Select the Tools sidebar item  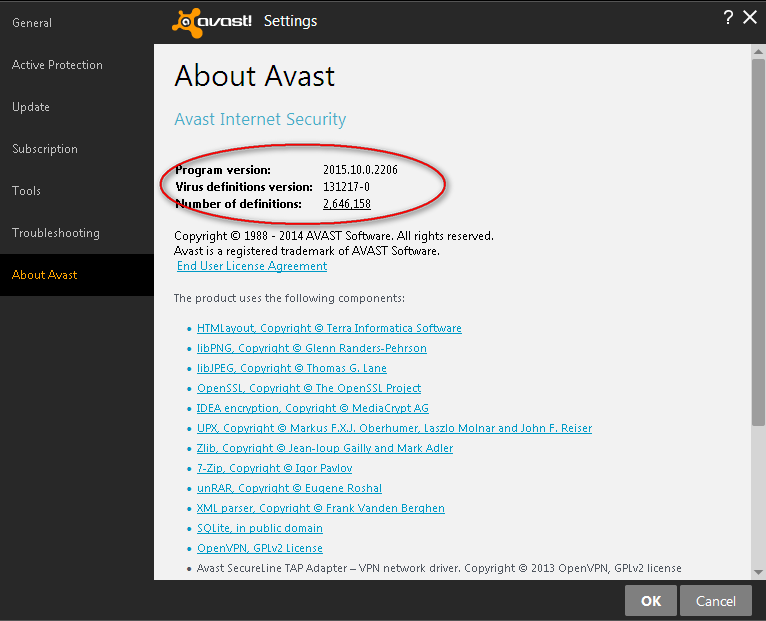tap(26, 191)
